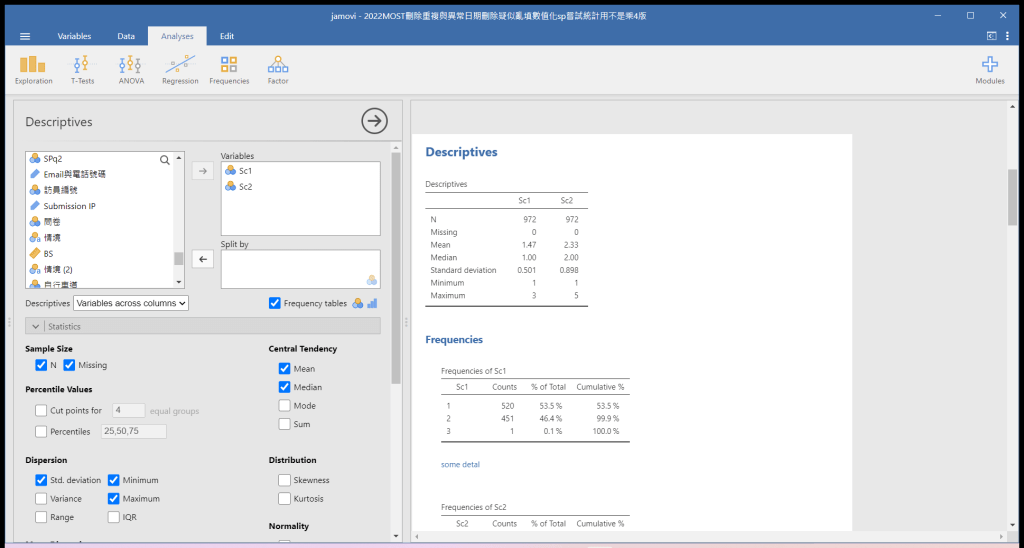The image size is (1024, 548).
Task: Switch to the Data tab
Action: [126, 36]
